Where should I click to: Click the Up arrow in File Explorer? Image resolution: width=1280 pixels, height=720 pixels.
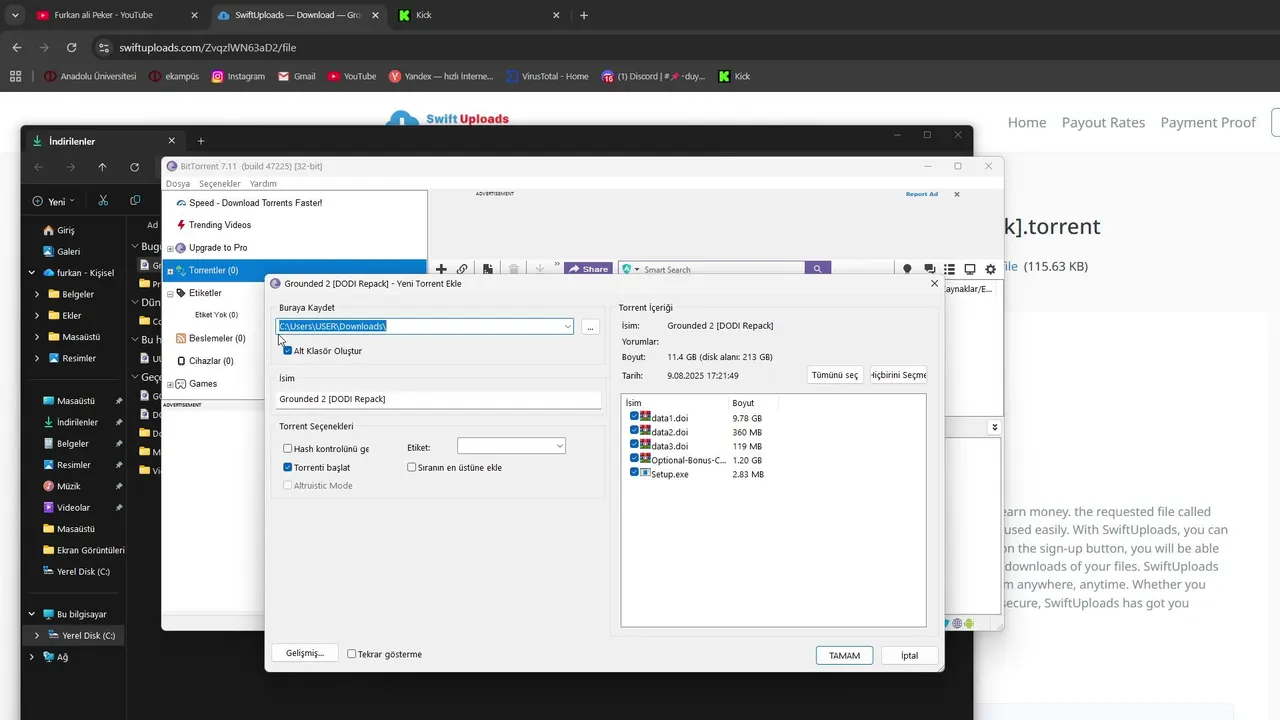pyautogui.click(x=102, y=167)
